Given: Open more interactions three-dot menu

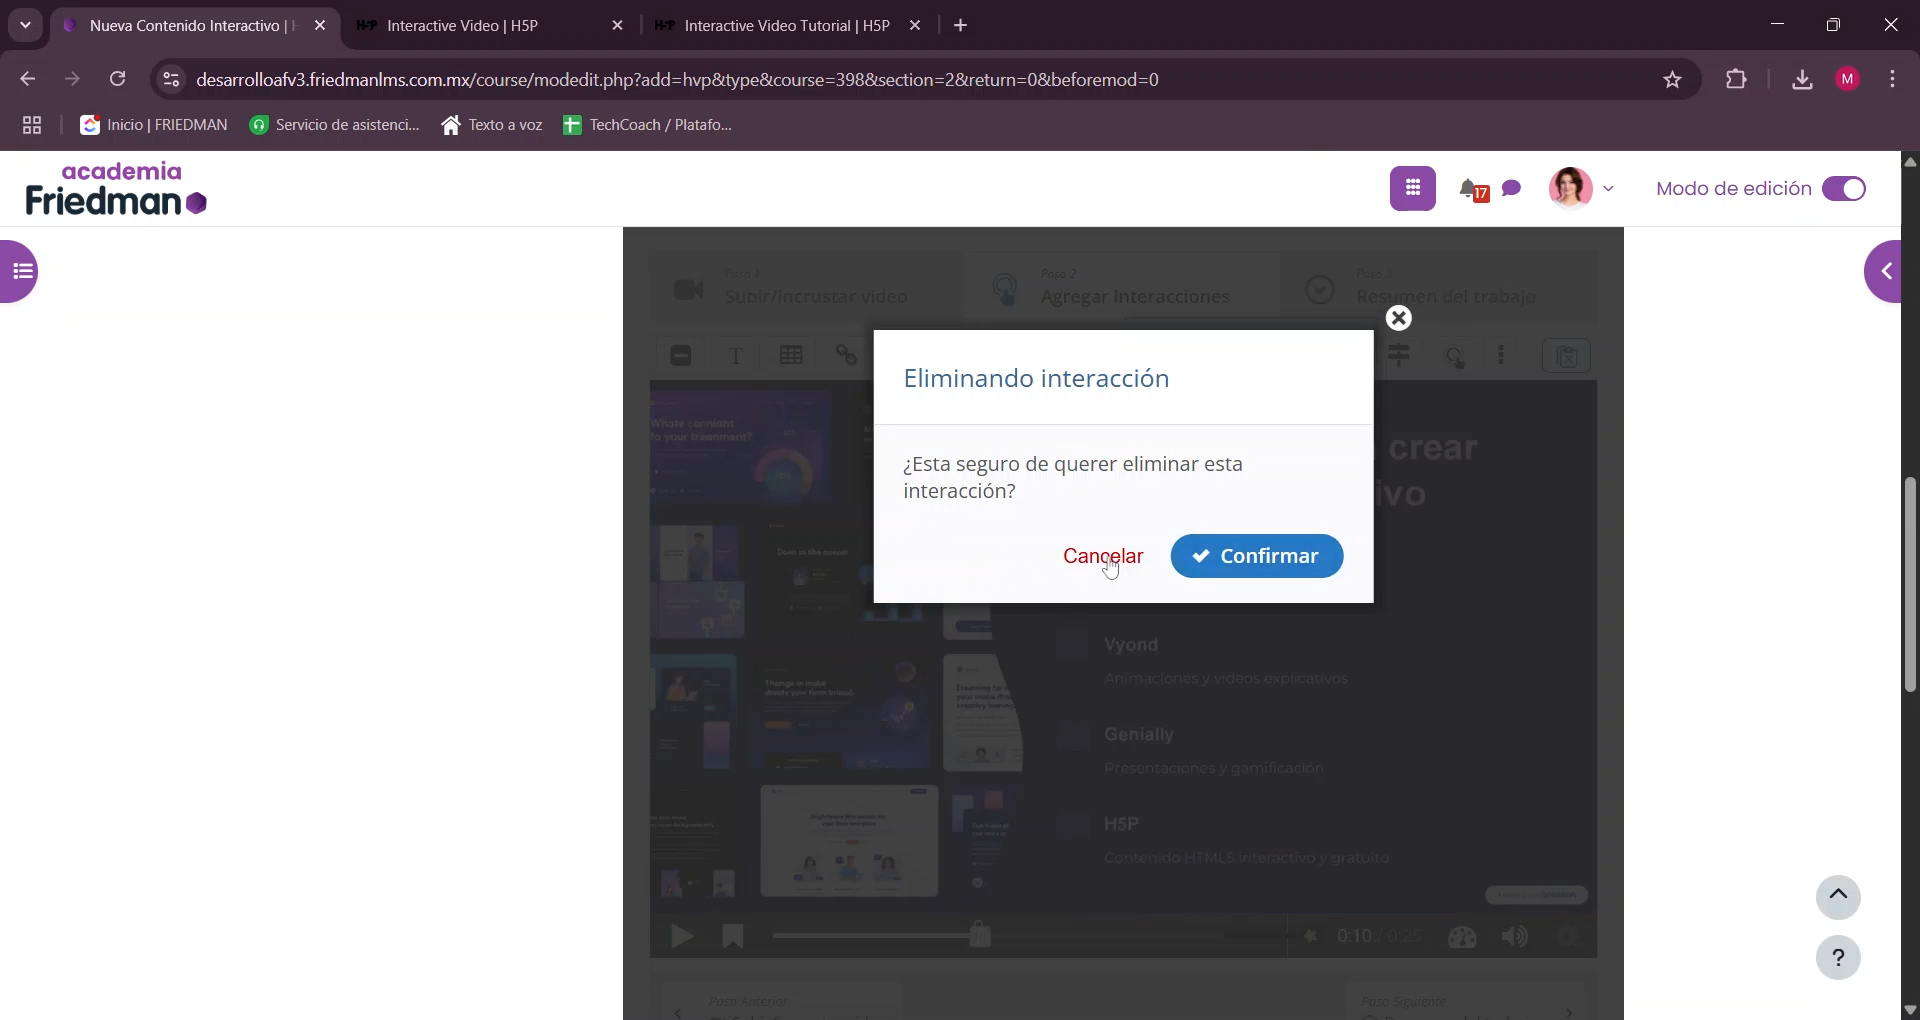Looking at the screenshot, I should tap(1502, 356).
